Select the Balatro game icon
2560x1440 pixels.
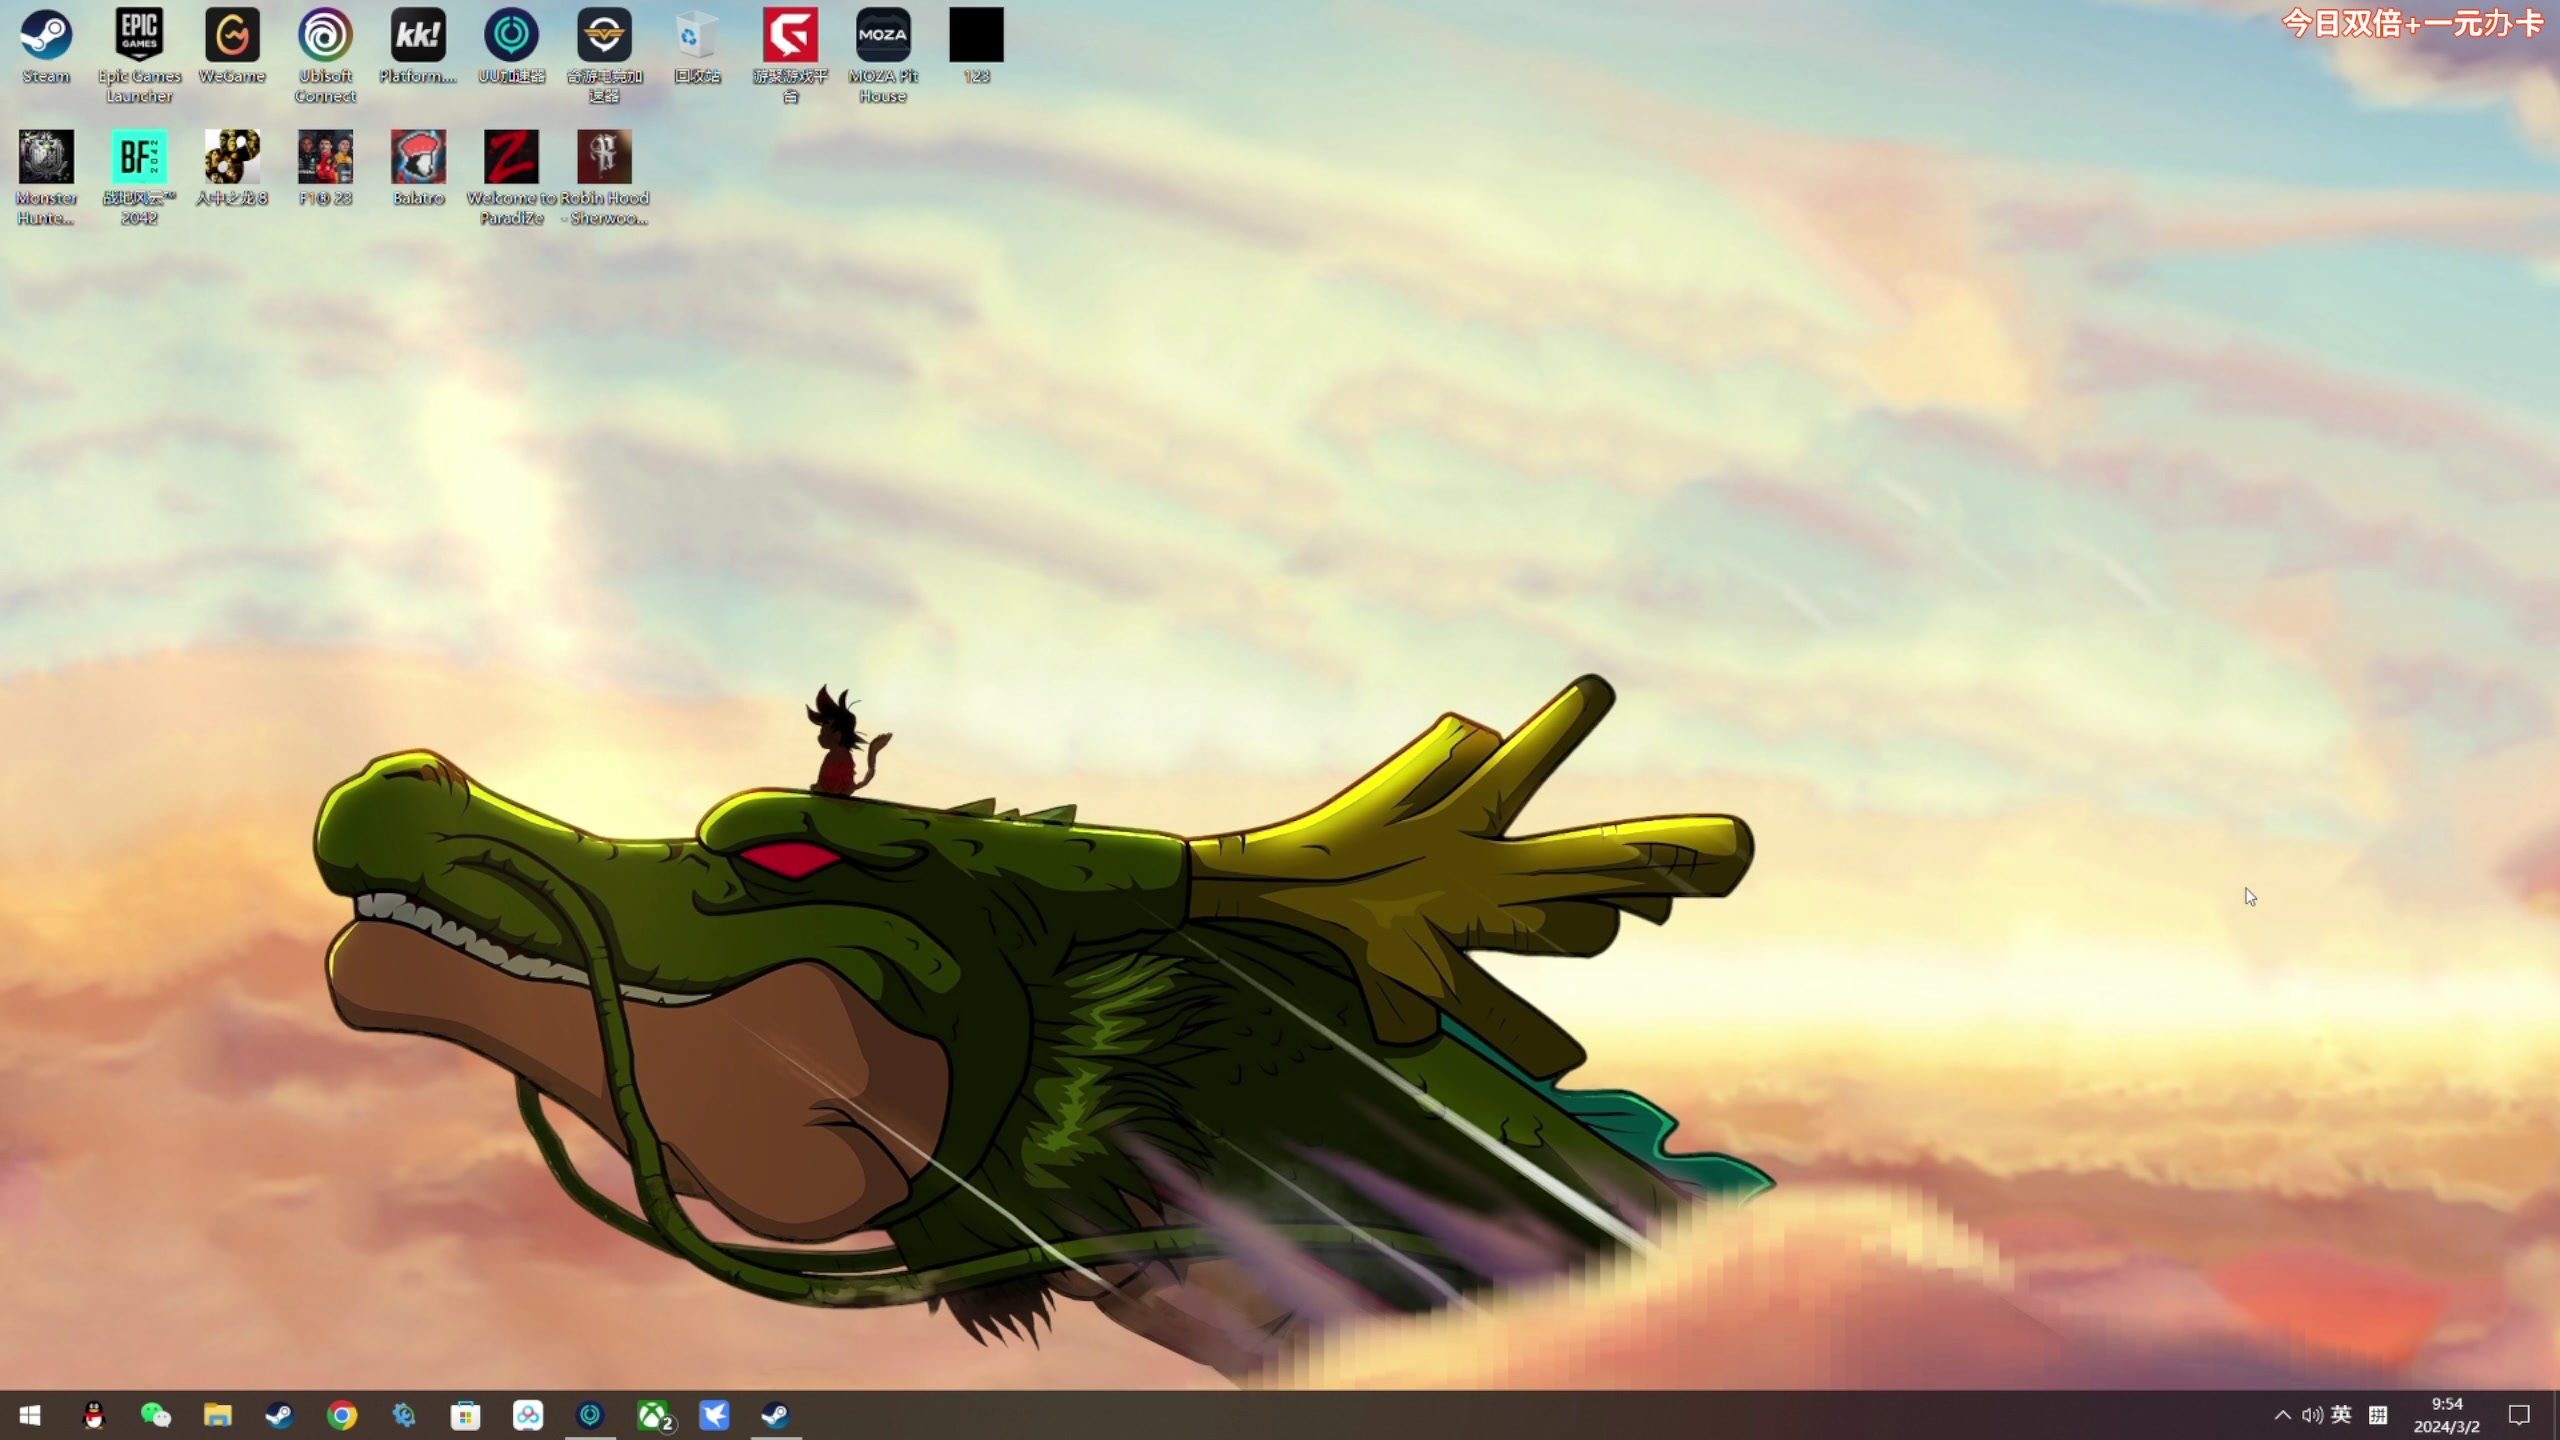(x=418, y=157)
